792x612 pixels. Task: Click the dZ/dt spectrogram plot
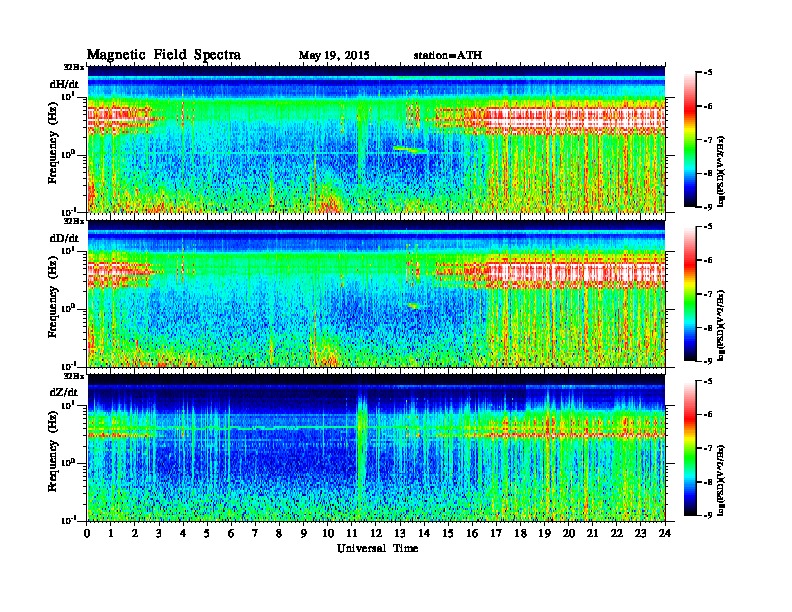click(376, 447)
